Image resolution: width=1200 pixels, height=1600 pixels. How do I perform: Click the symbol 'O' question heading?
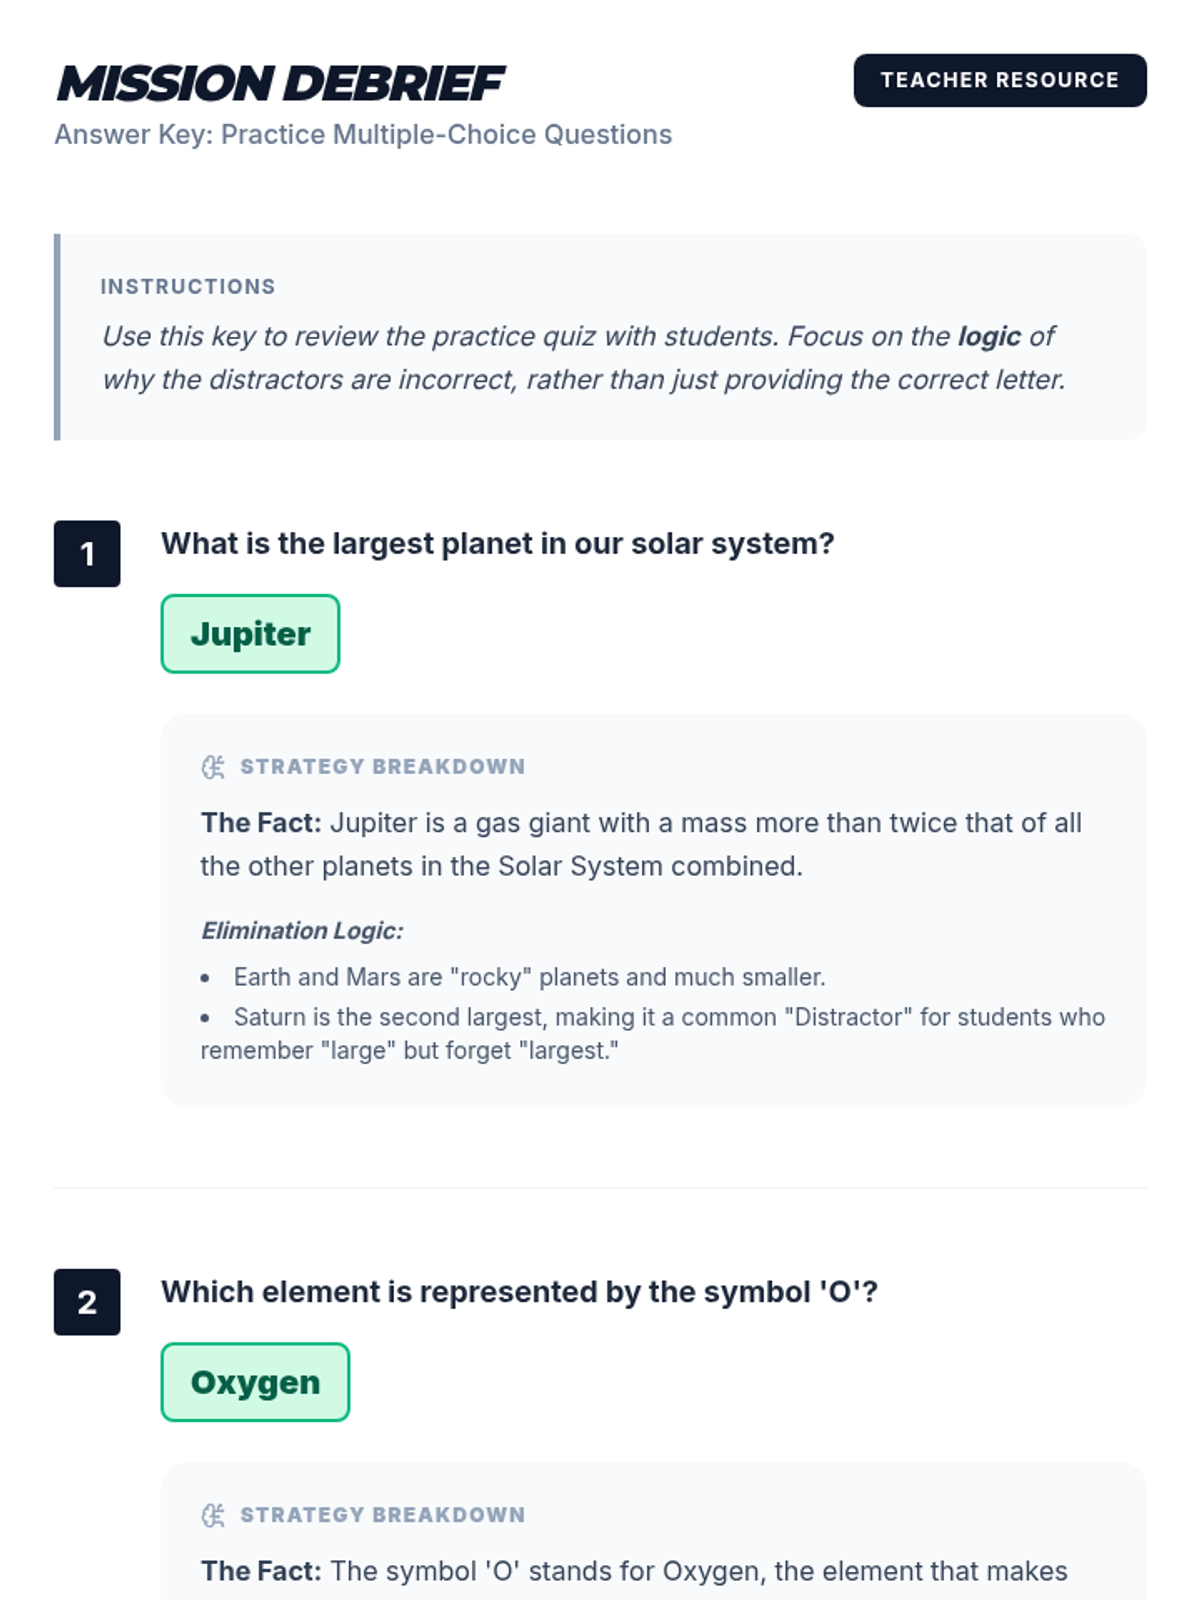519,1292
